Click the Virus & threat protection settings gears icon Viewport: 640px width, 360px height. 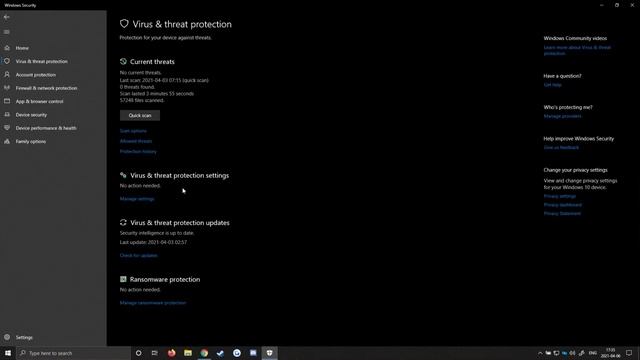coord(123,175)
